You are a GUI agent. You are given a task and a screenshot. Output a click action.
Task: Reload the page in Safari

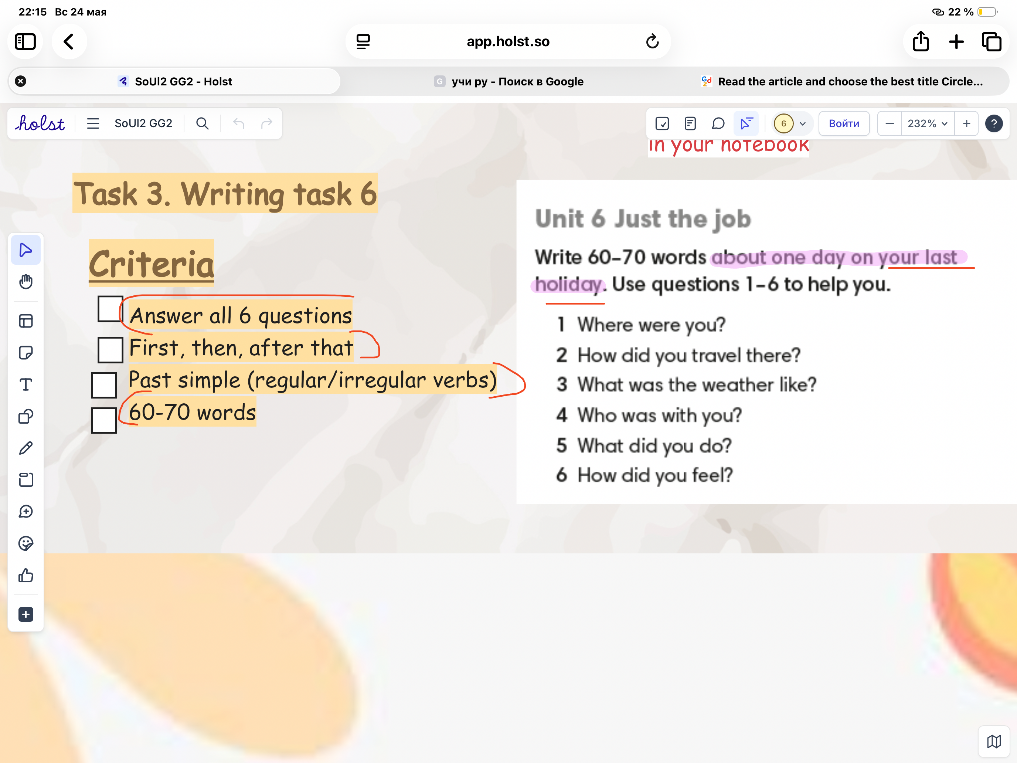tap(652, 42)
